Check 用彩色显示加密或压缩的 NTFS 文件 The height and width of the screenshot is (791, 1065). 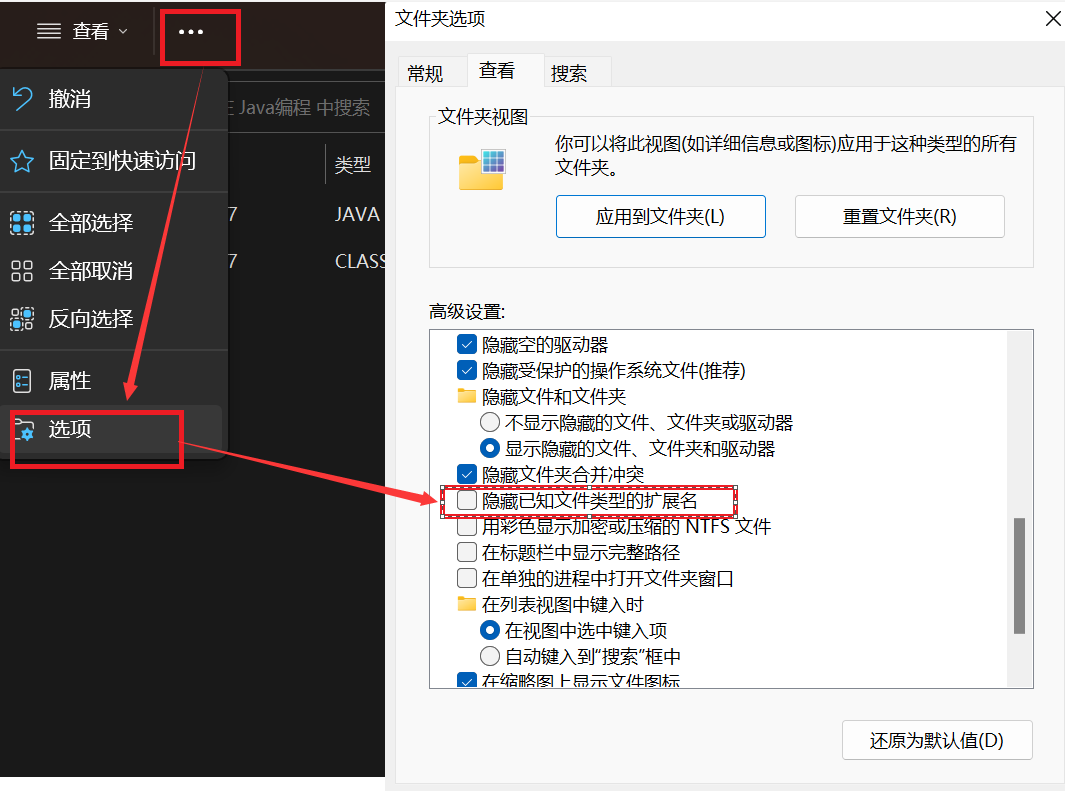tap(467, 526)
